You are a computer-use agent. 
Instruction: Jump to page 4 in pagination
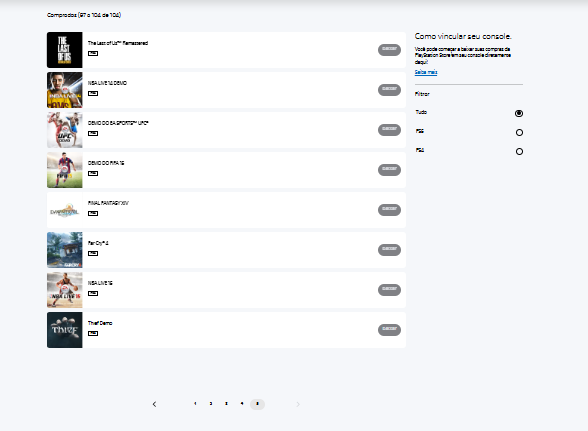click(242, 404)
